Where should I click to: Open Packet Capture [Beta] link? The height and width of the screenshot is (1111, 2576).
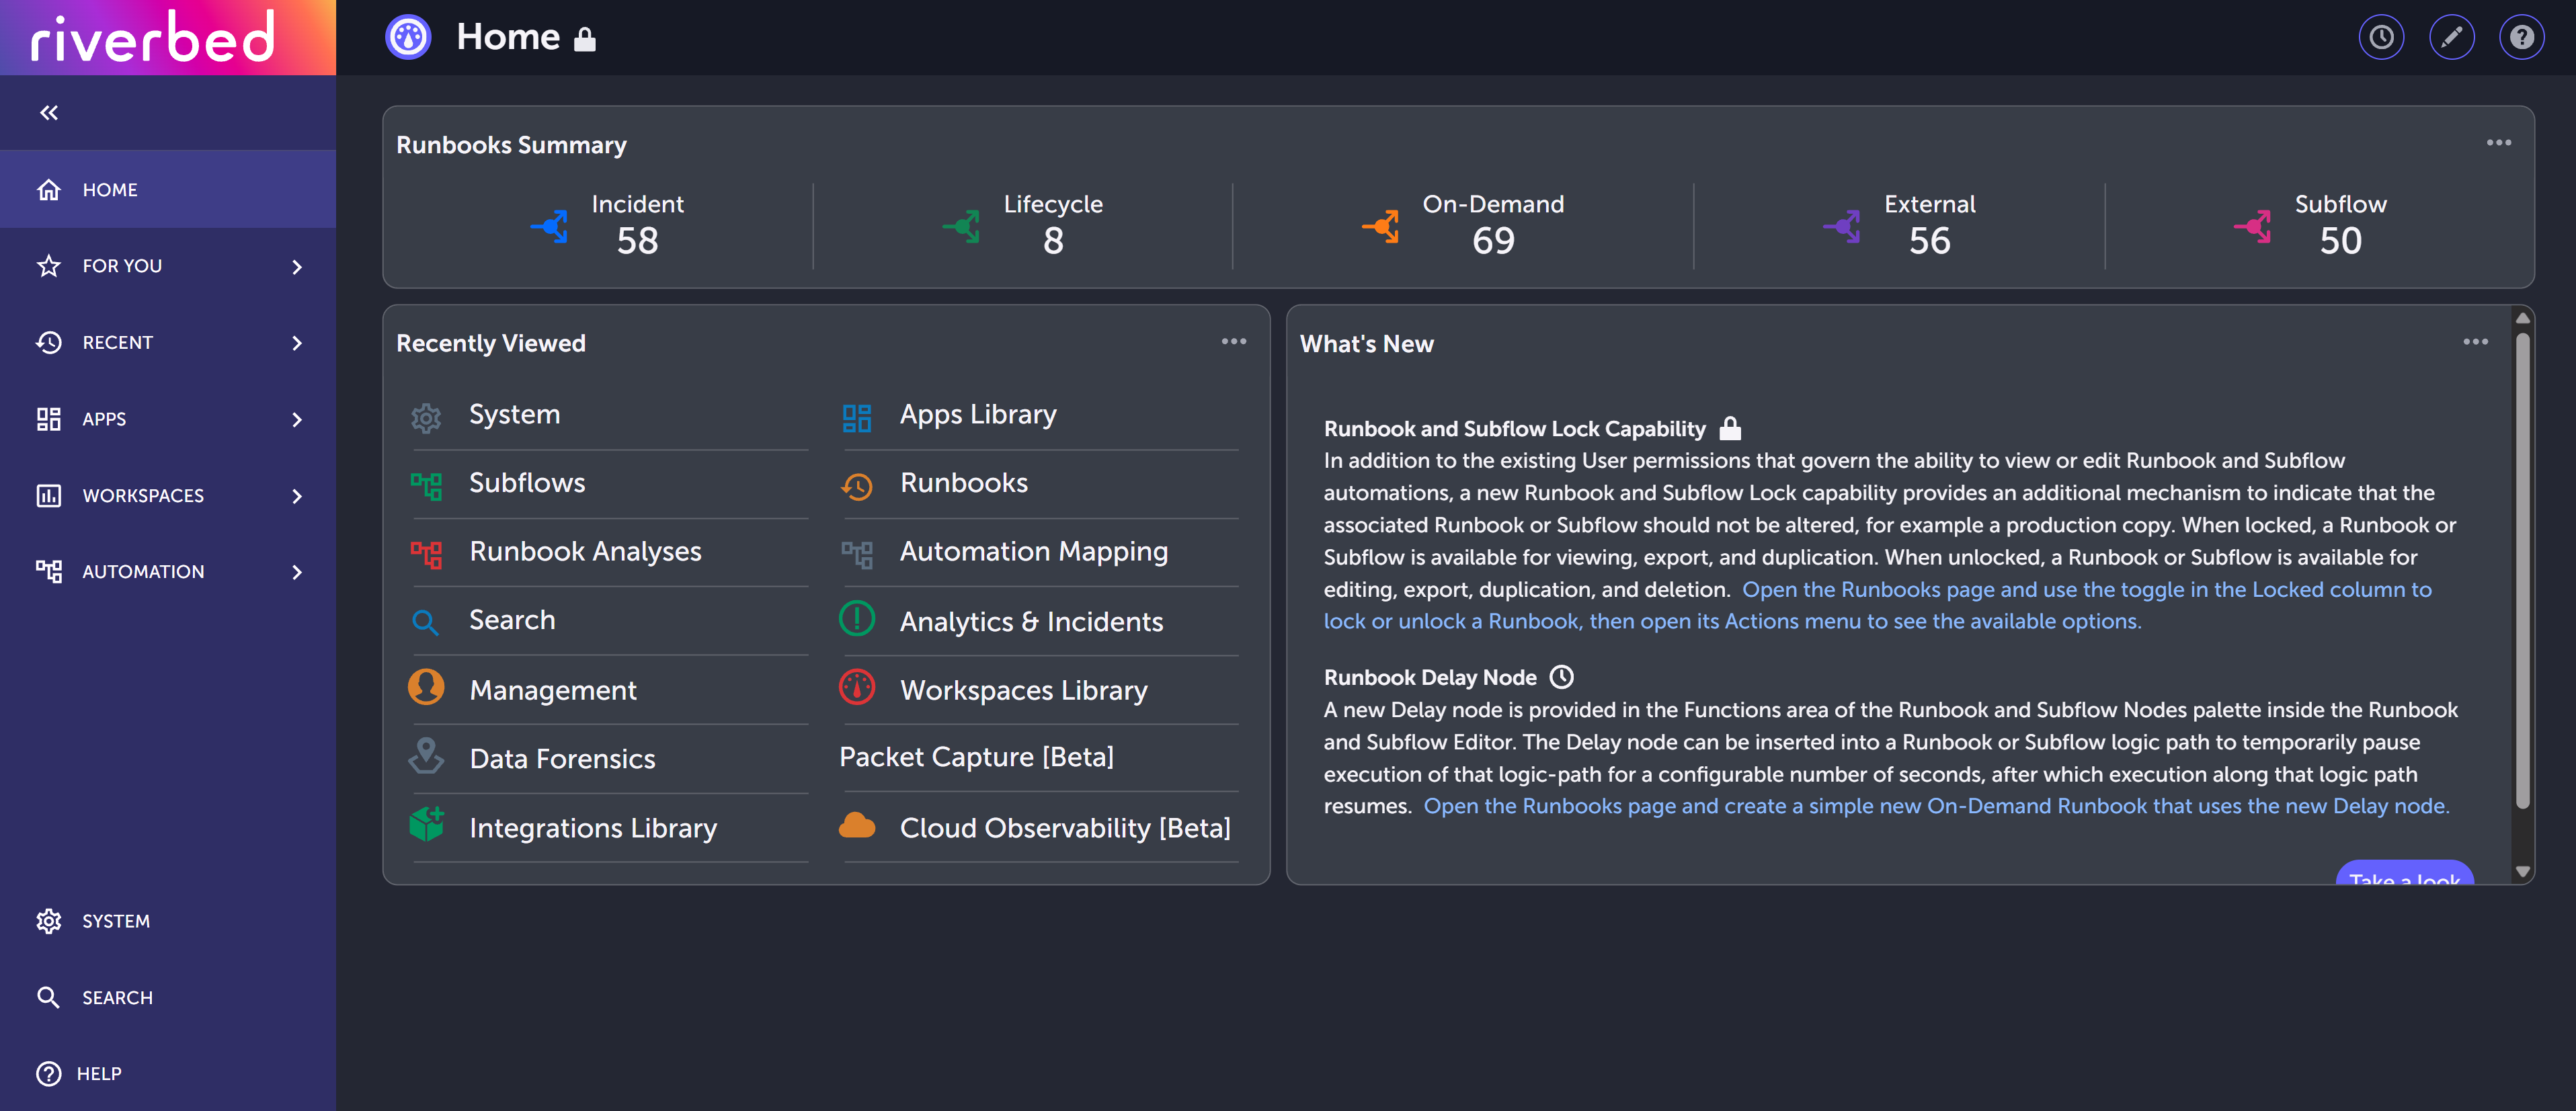pyautogui.click(x=977, y=757)
